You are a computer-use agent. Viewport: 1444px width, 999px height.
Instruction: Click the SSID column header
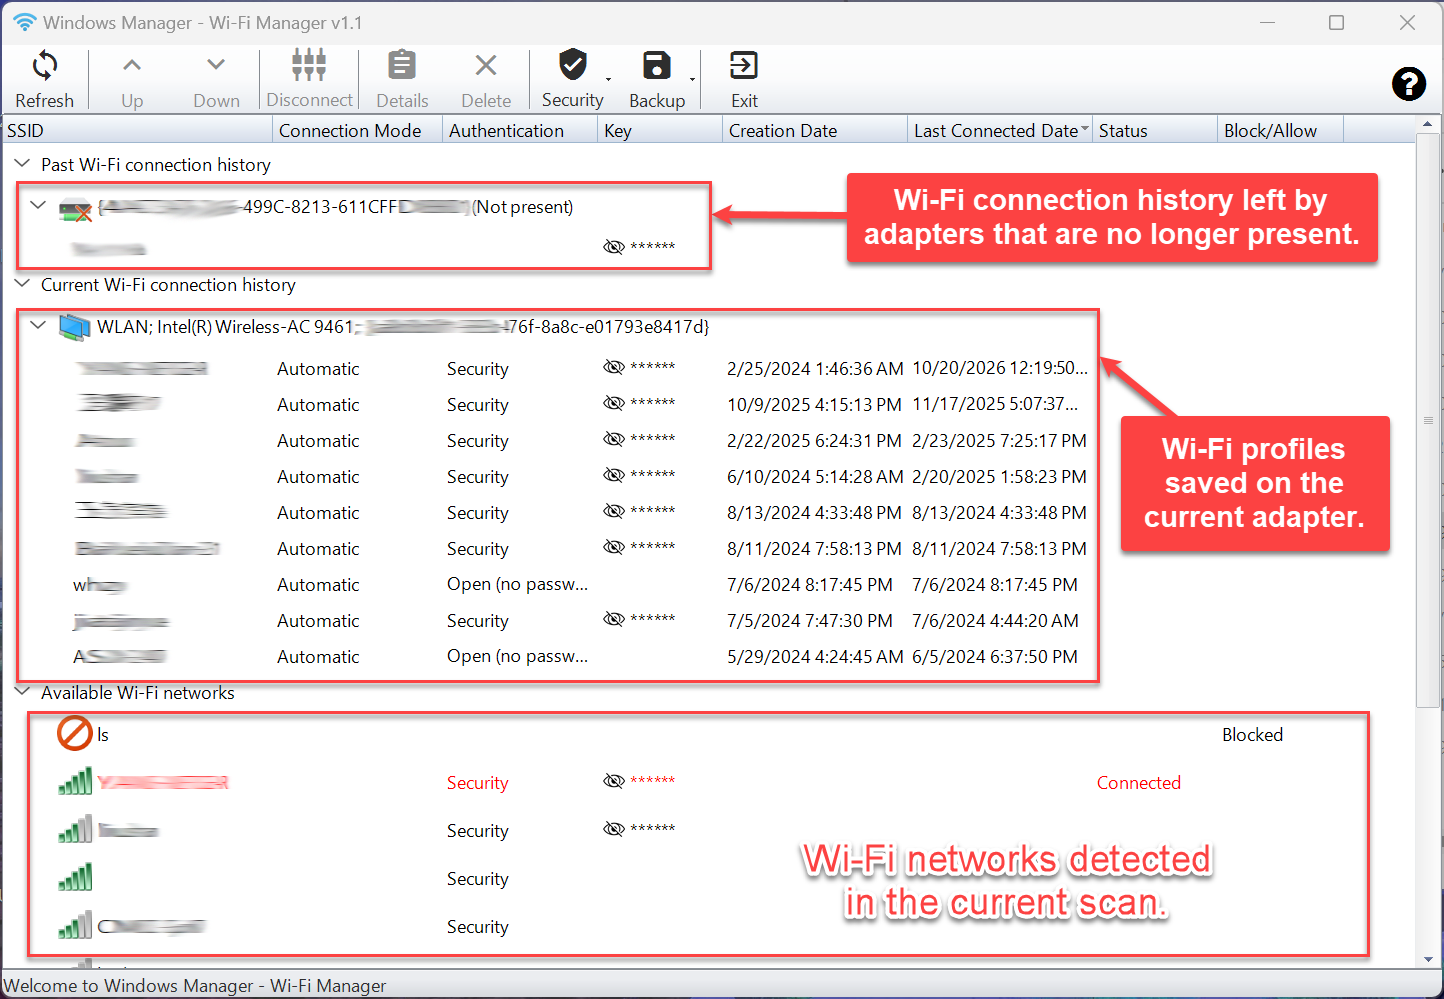(x=137, y=130)
